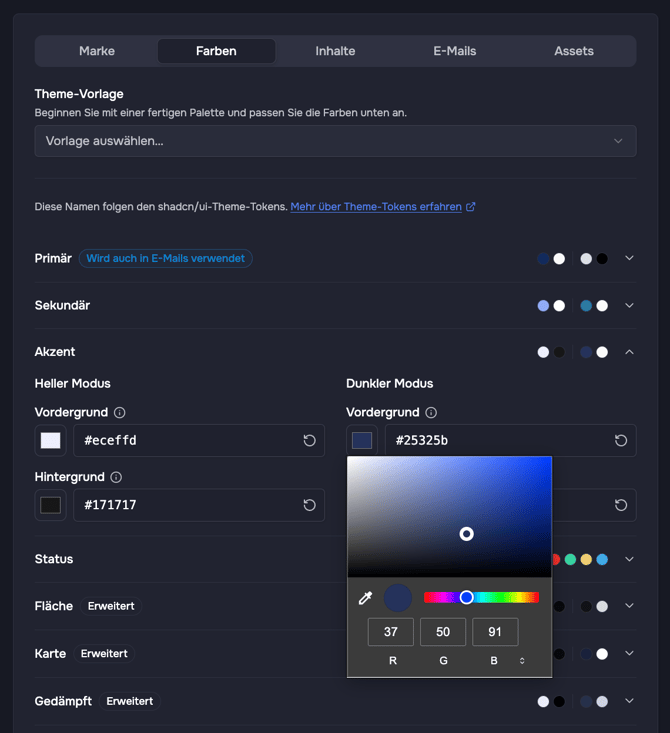Screen dimensions: 670x733
Task: Click the light blue Sekundär preview dot
Action: [x=543, y=306]
